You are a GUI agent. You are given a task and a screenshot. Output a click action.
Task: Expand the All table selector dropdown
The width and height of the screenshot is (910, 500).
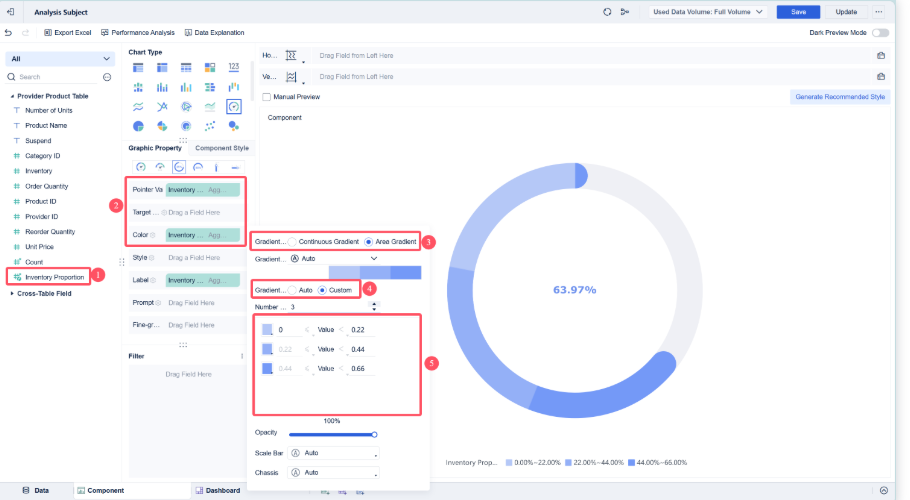(60, 59)
